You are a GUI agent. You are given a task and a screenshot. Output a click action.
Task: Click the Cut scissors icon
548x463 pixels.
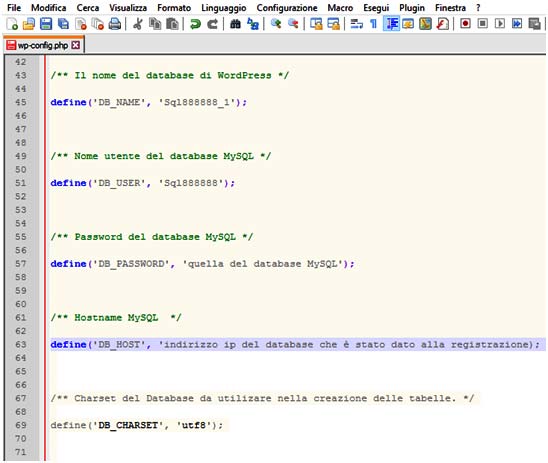click(138, 24)
